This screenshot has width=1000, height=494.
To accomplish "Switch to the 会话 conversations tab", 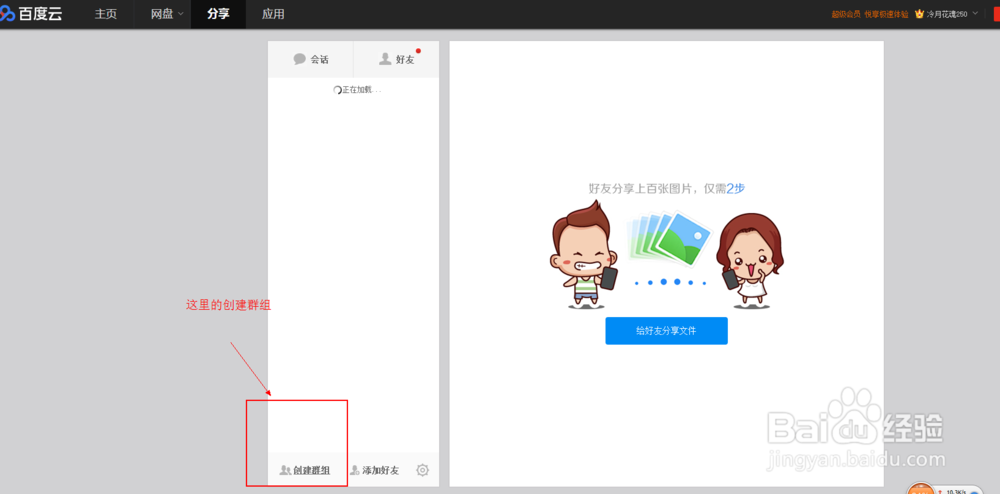I will (x=311, y=59).
